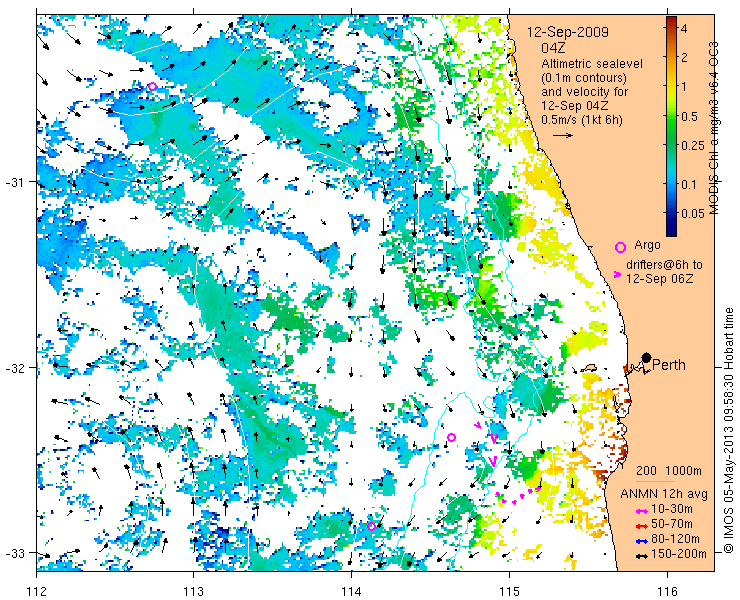Viewport: 740px width, 600px height.
Task: Click the magenta Argo circle in the legend
Action: (620, 247)
